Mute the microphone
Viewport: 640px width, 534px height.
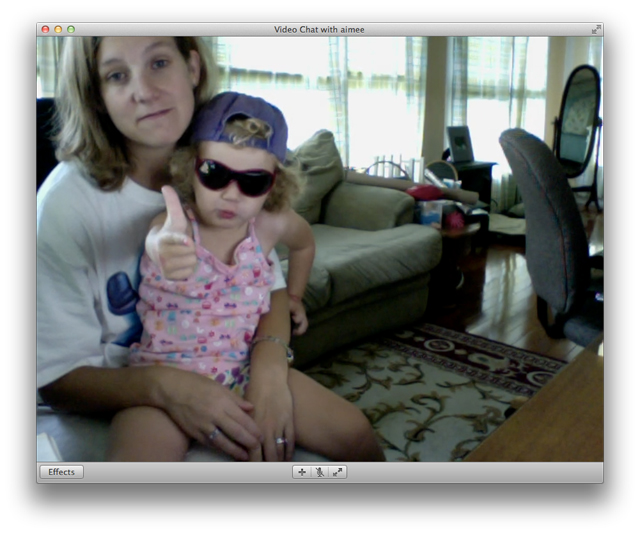(319, 472)
